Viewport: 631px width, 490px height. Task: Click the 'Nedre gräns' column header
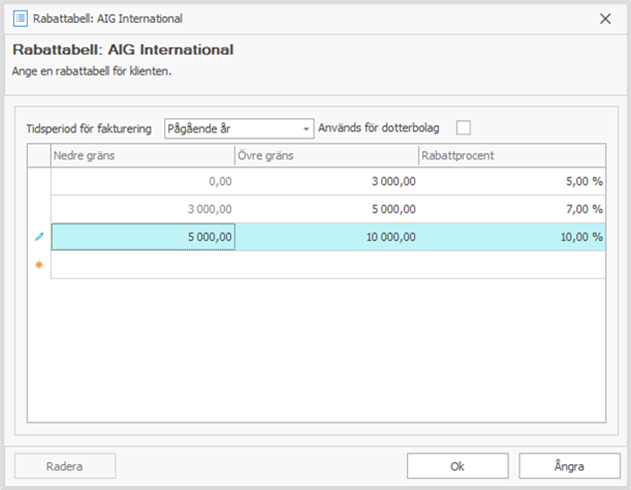coord(142,155)
